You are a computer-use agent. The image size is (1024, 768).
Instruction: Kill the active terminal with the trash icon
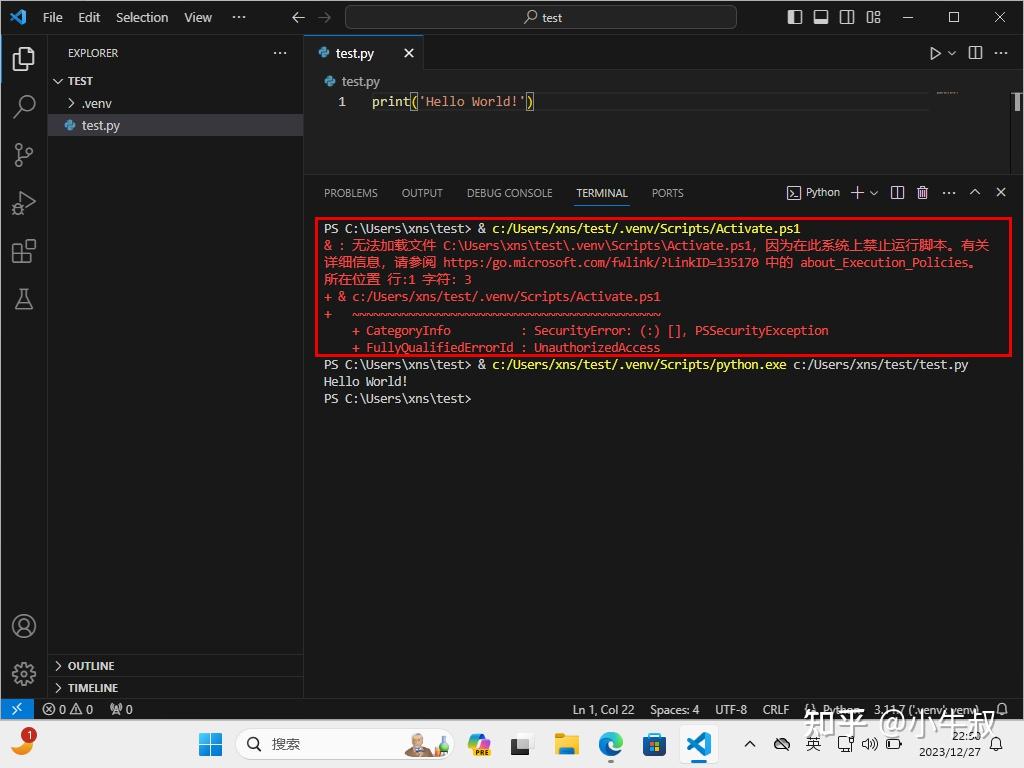tap(922, 192)
